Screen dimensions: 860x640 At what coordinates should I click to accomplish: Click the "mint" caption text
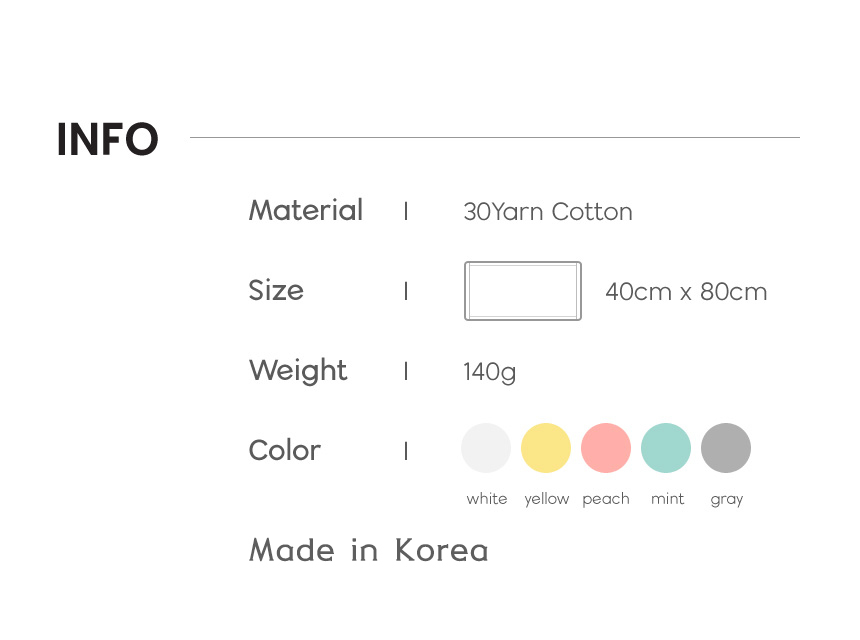point(667,499)
